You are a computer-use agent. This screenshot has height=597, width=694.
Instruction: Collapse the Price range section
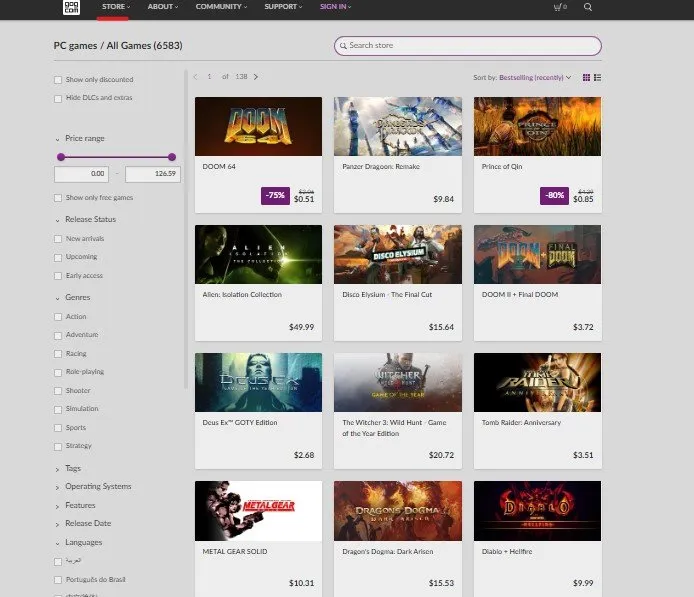80,139
